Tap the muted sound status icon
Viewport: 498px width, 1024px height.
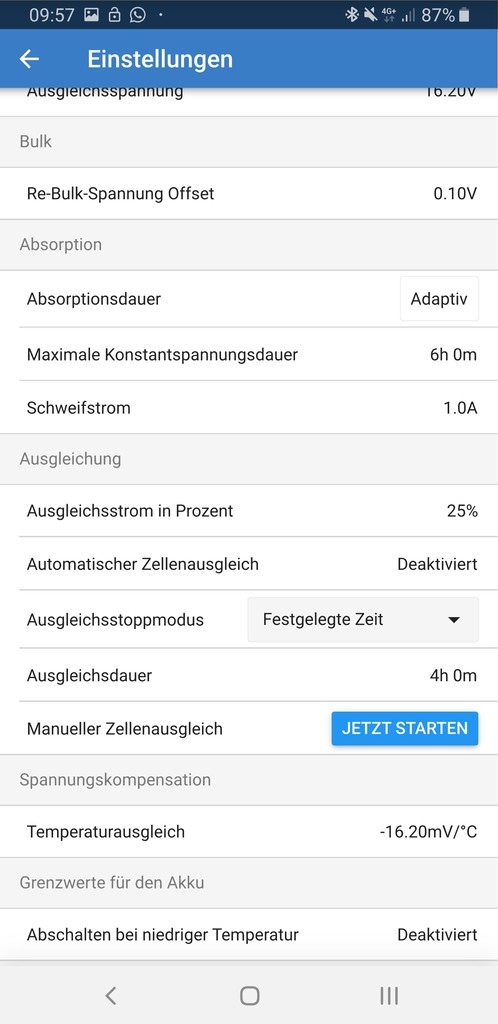pyautogui.click(x=370, y=15)
